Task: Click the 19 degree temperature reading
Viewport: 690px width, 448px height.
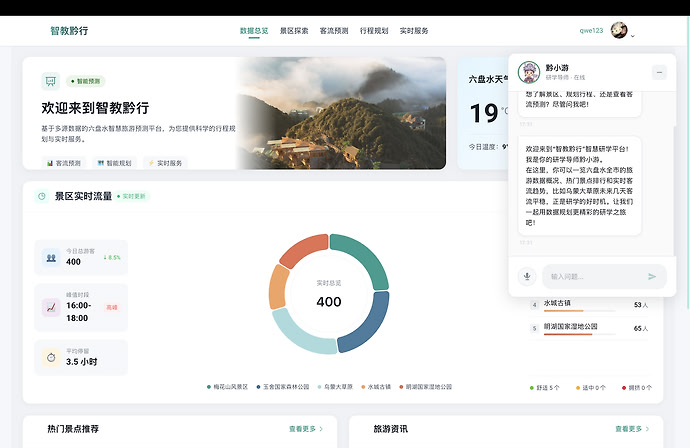Action: click(x=484, y=113)
